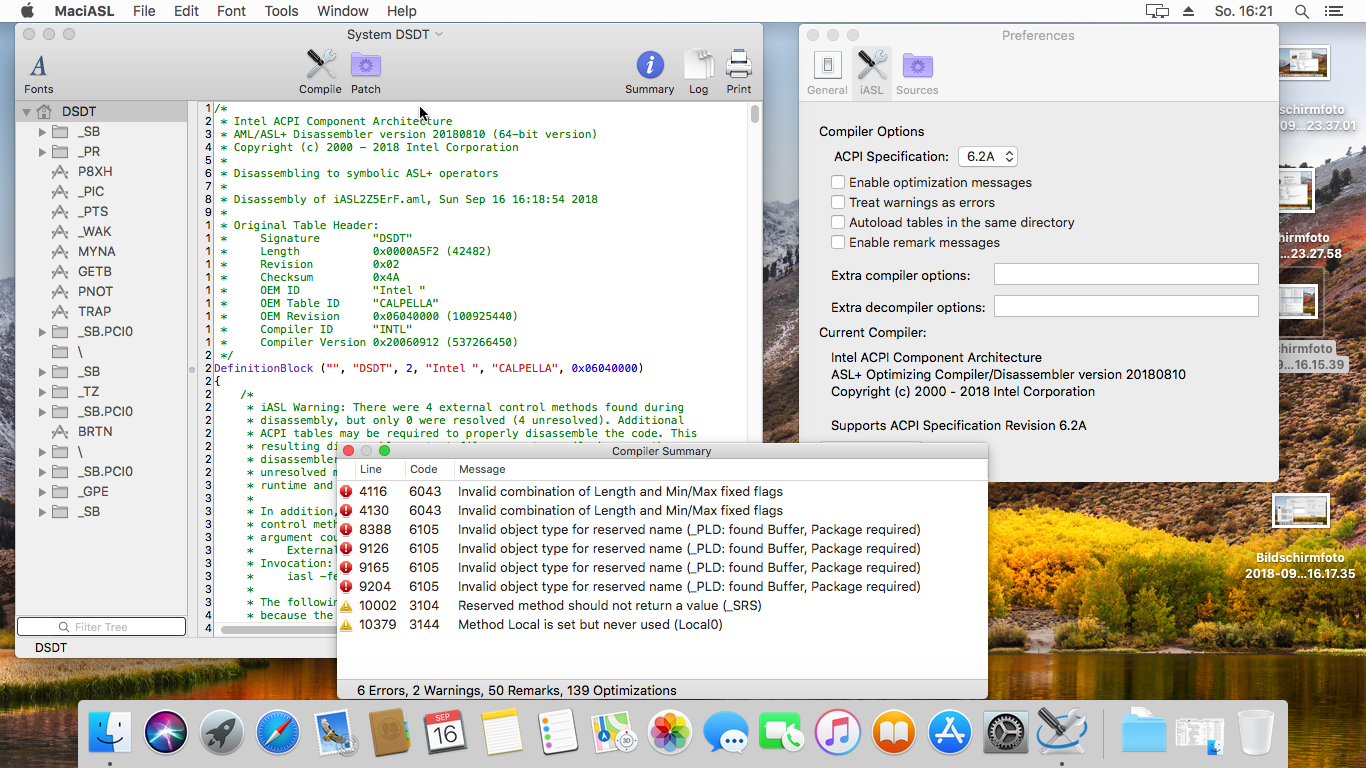Click the Print toolbar icon
This screenshot has height=768, width=1366.
(x=739, y=71)
